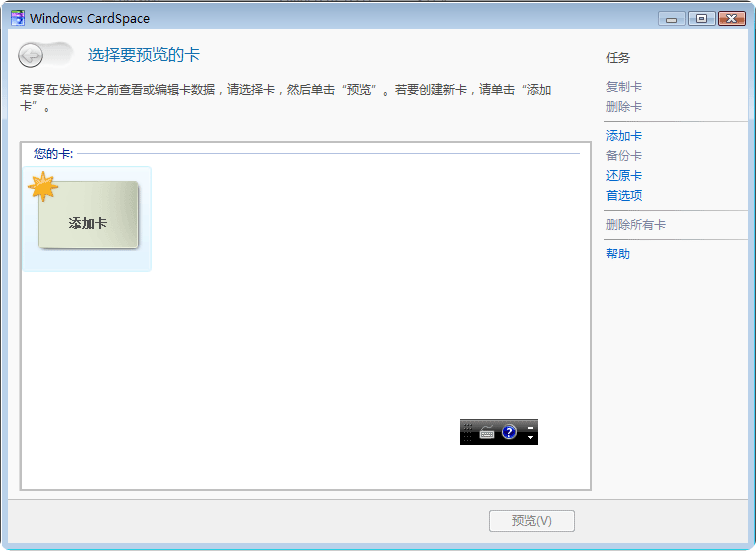Click the CardSpace icon in title bar
This screenshot has height=551, width=756.
tap(18, 18)
